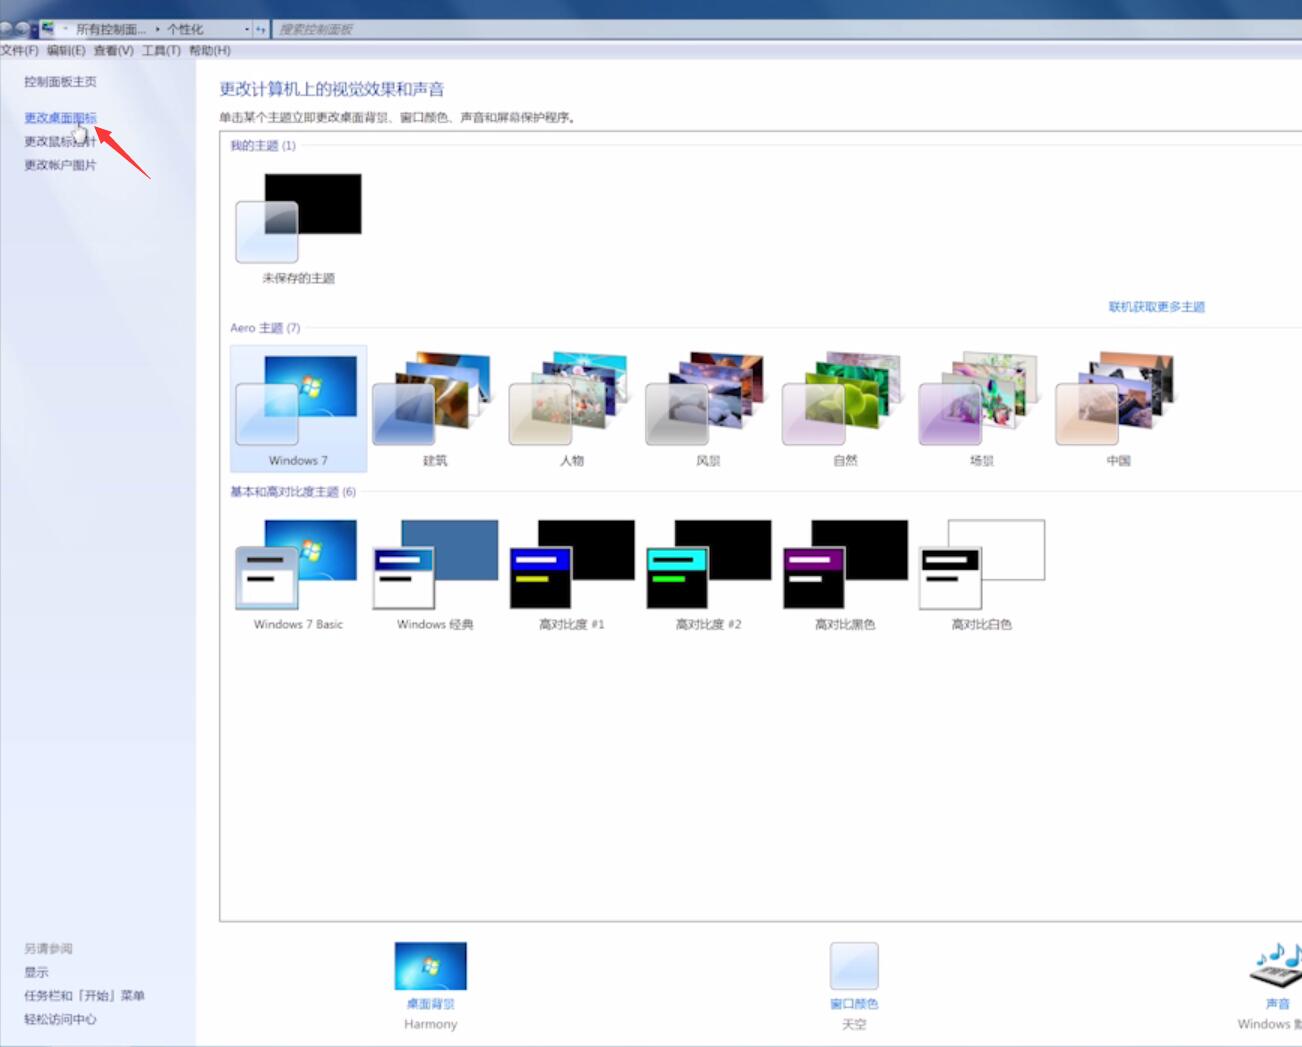Open the 帮助(H) menu
The height and width of the screenshot is (1047, 1302).
click(209, 50)
